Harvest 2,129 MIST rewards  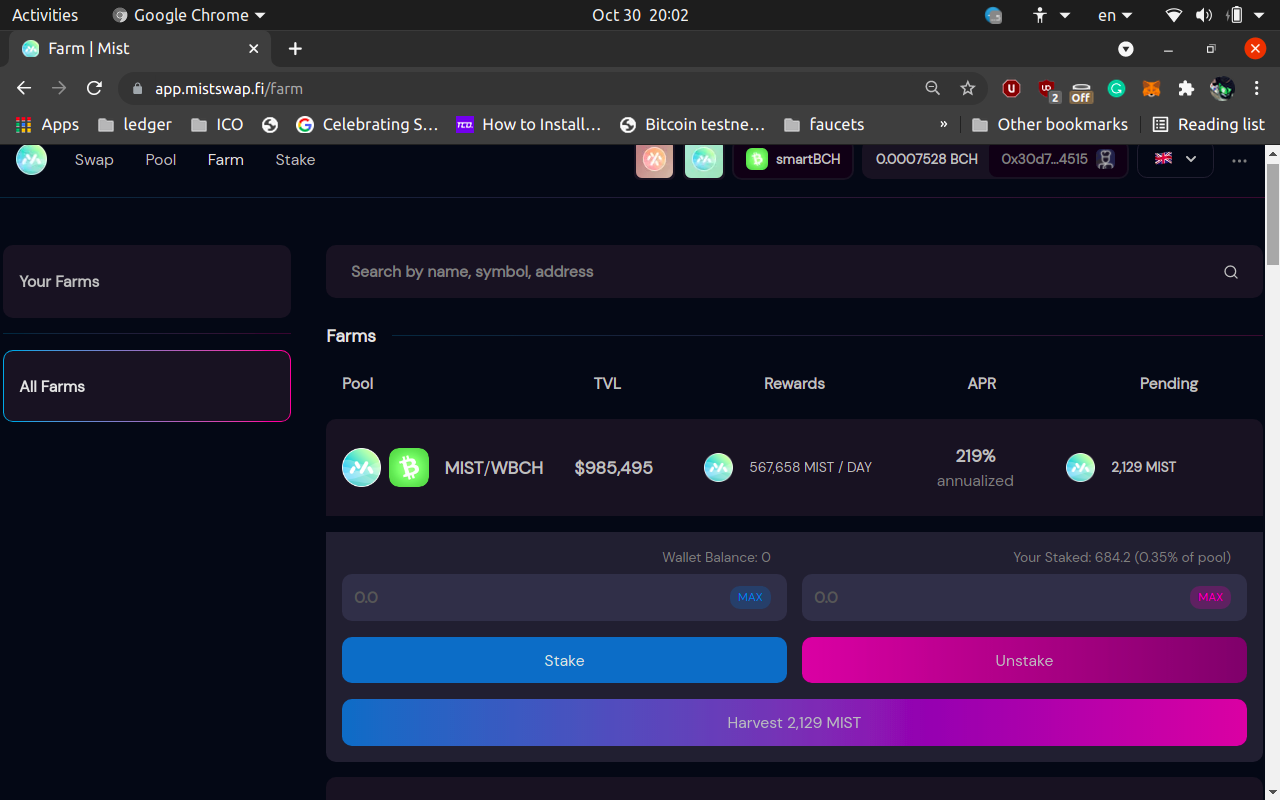point(794,722)
